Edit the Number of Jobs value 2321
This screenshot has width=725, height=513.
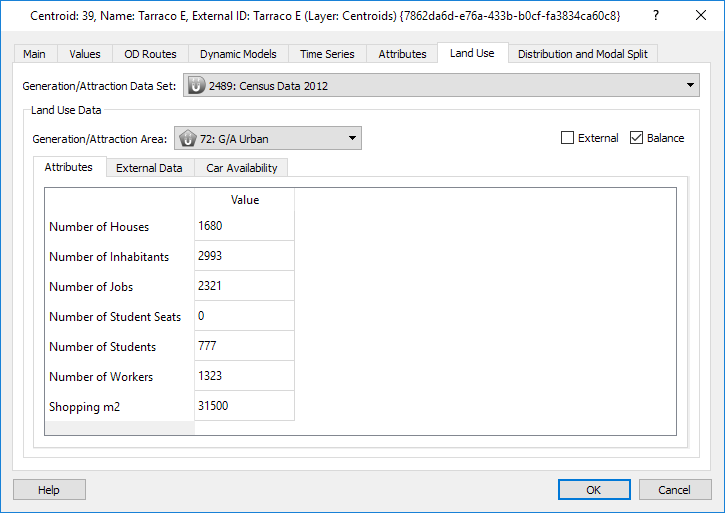(244, 286)
